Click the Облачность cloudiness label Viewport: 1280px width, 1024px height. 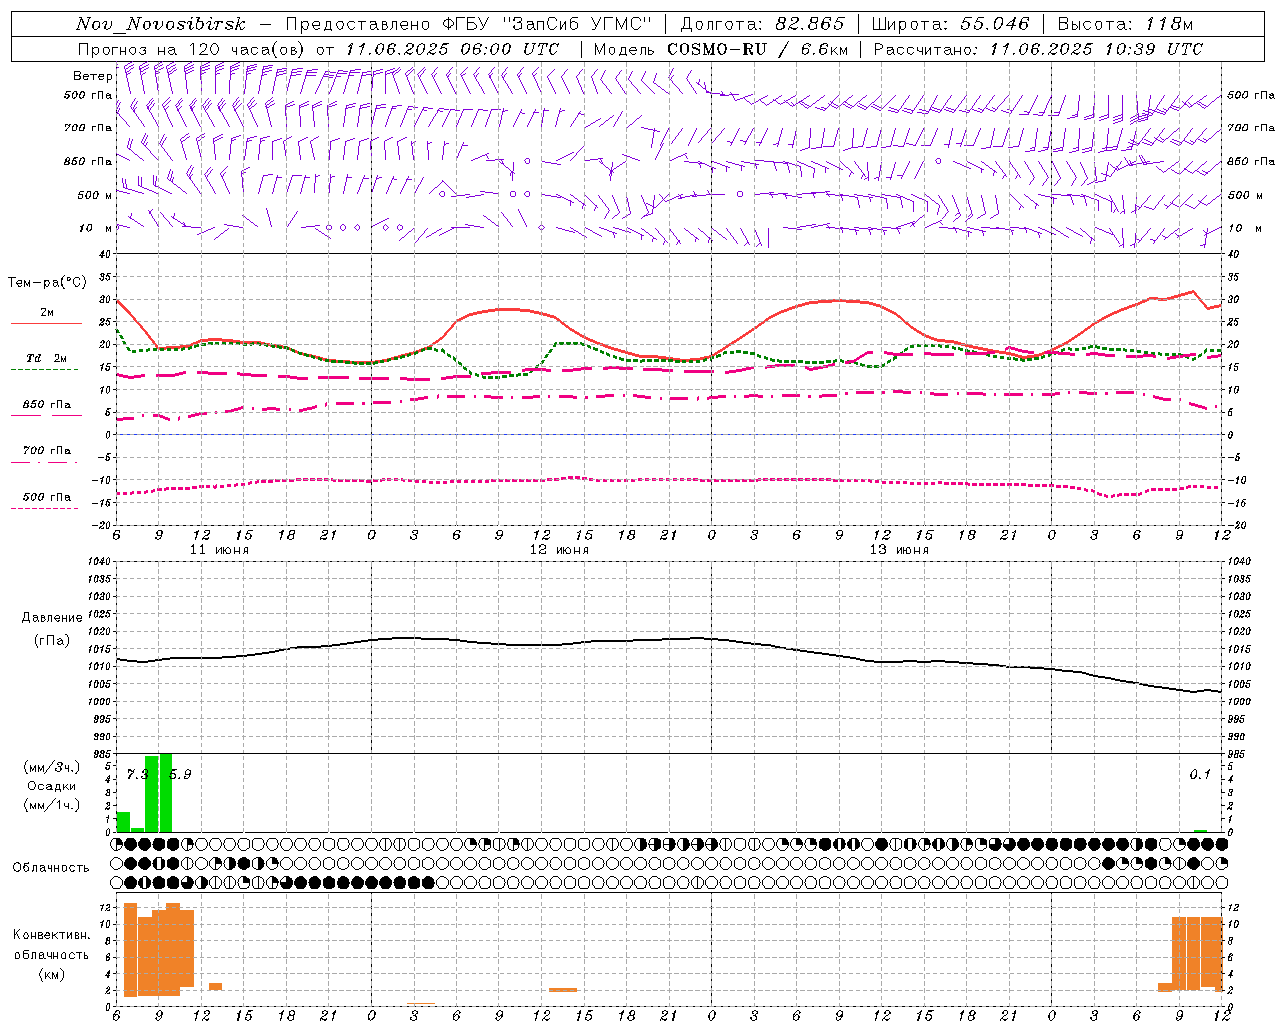pos(51,868)
